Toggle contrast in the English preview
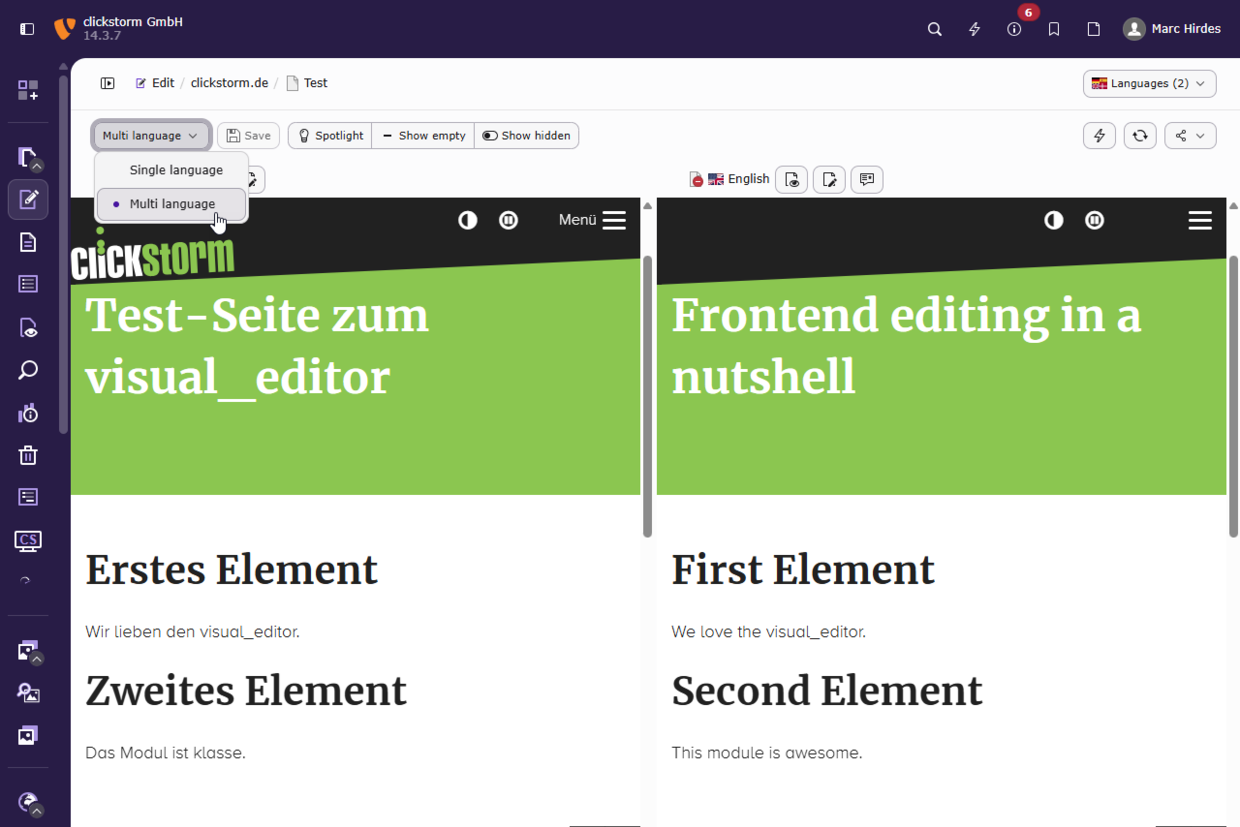Viewport: 1240px width, 827px height. tap(1054, 220)
